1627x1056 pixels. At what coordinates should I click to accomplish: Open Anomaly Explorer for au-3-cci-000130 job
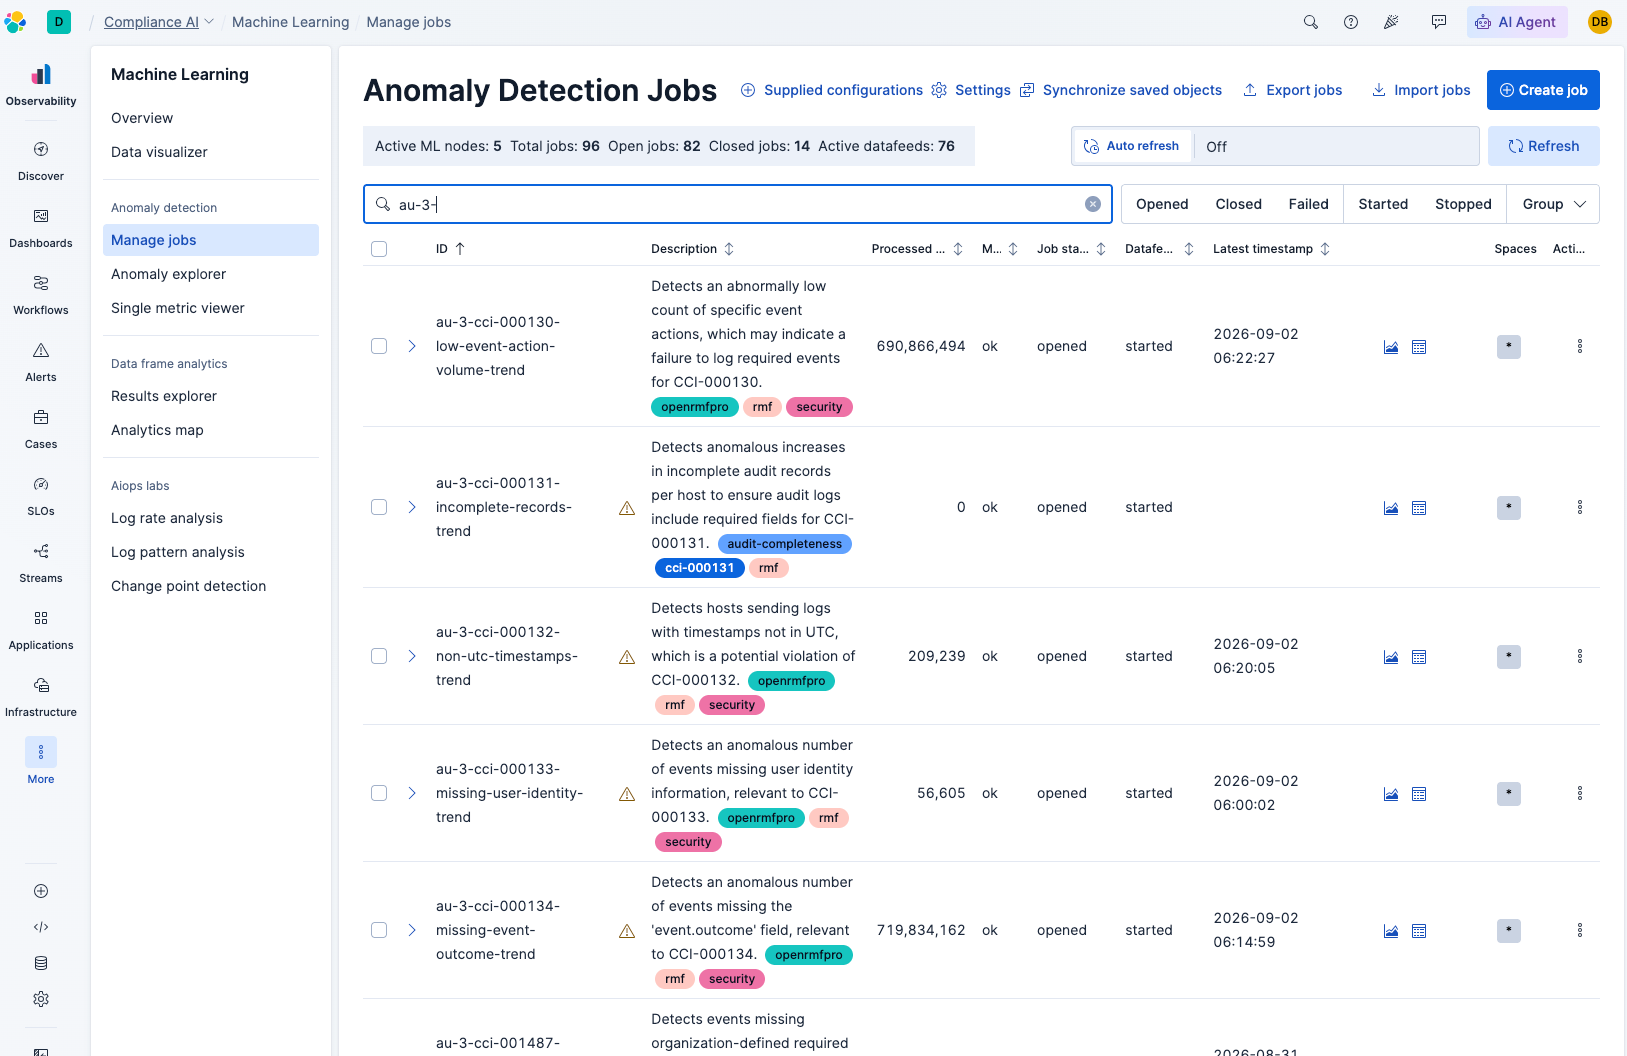point(1419,347)
